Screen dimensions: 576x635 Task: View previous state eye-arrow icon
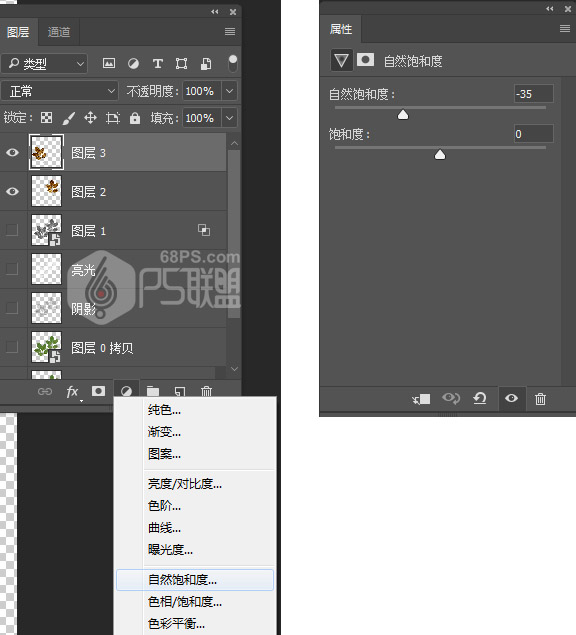tap(450, 398)
